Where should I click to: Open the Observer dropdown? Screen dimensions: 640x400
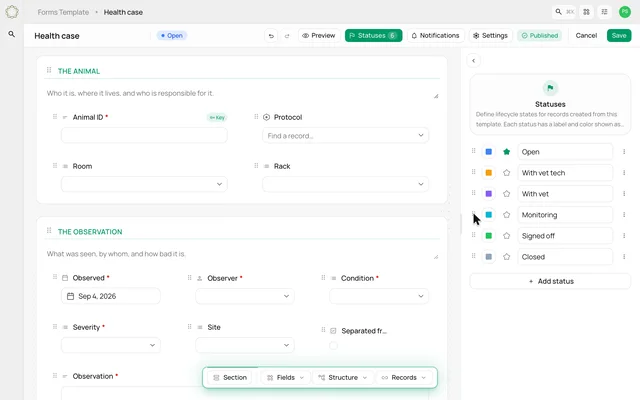click(x=245, y=296)
